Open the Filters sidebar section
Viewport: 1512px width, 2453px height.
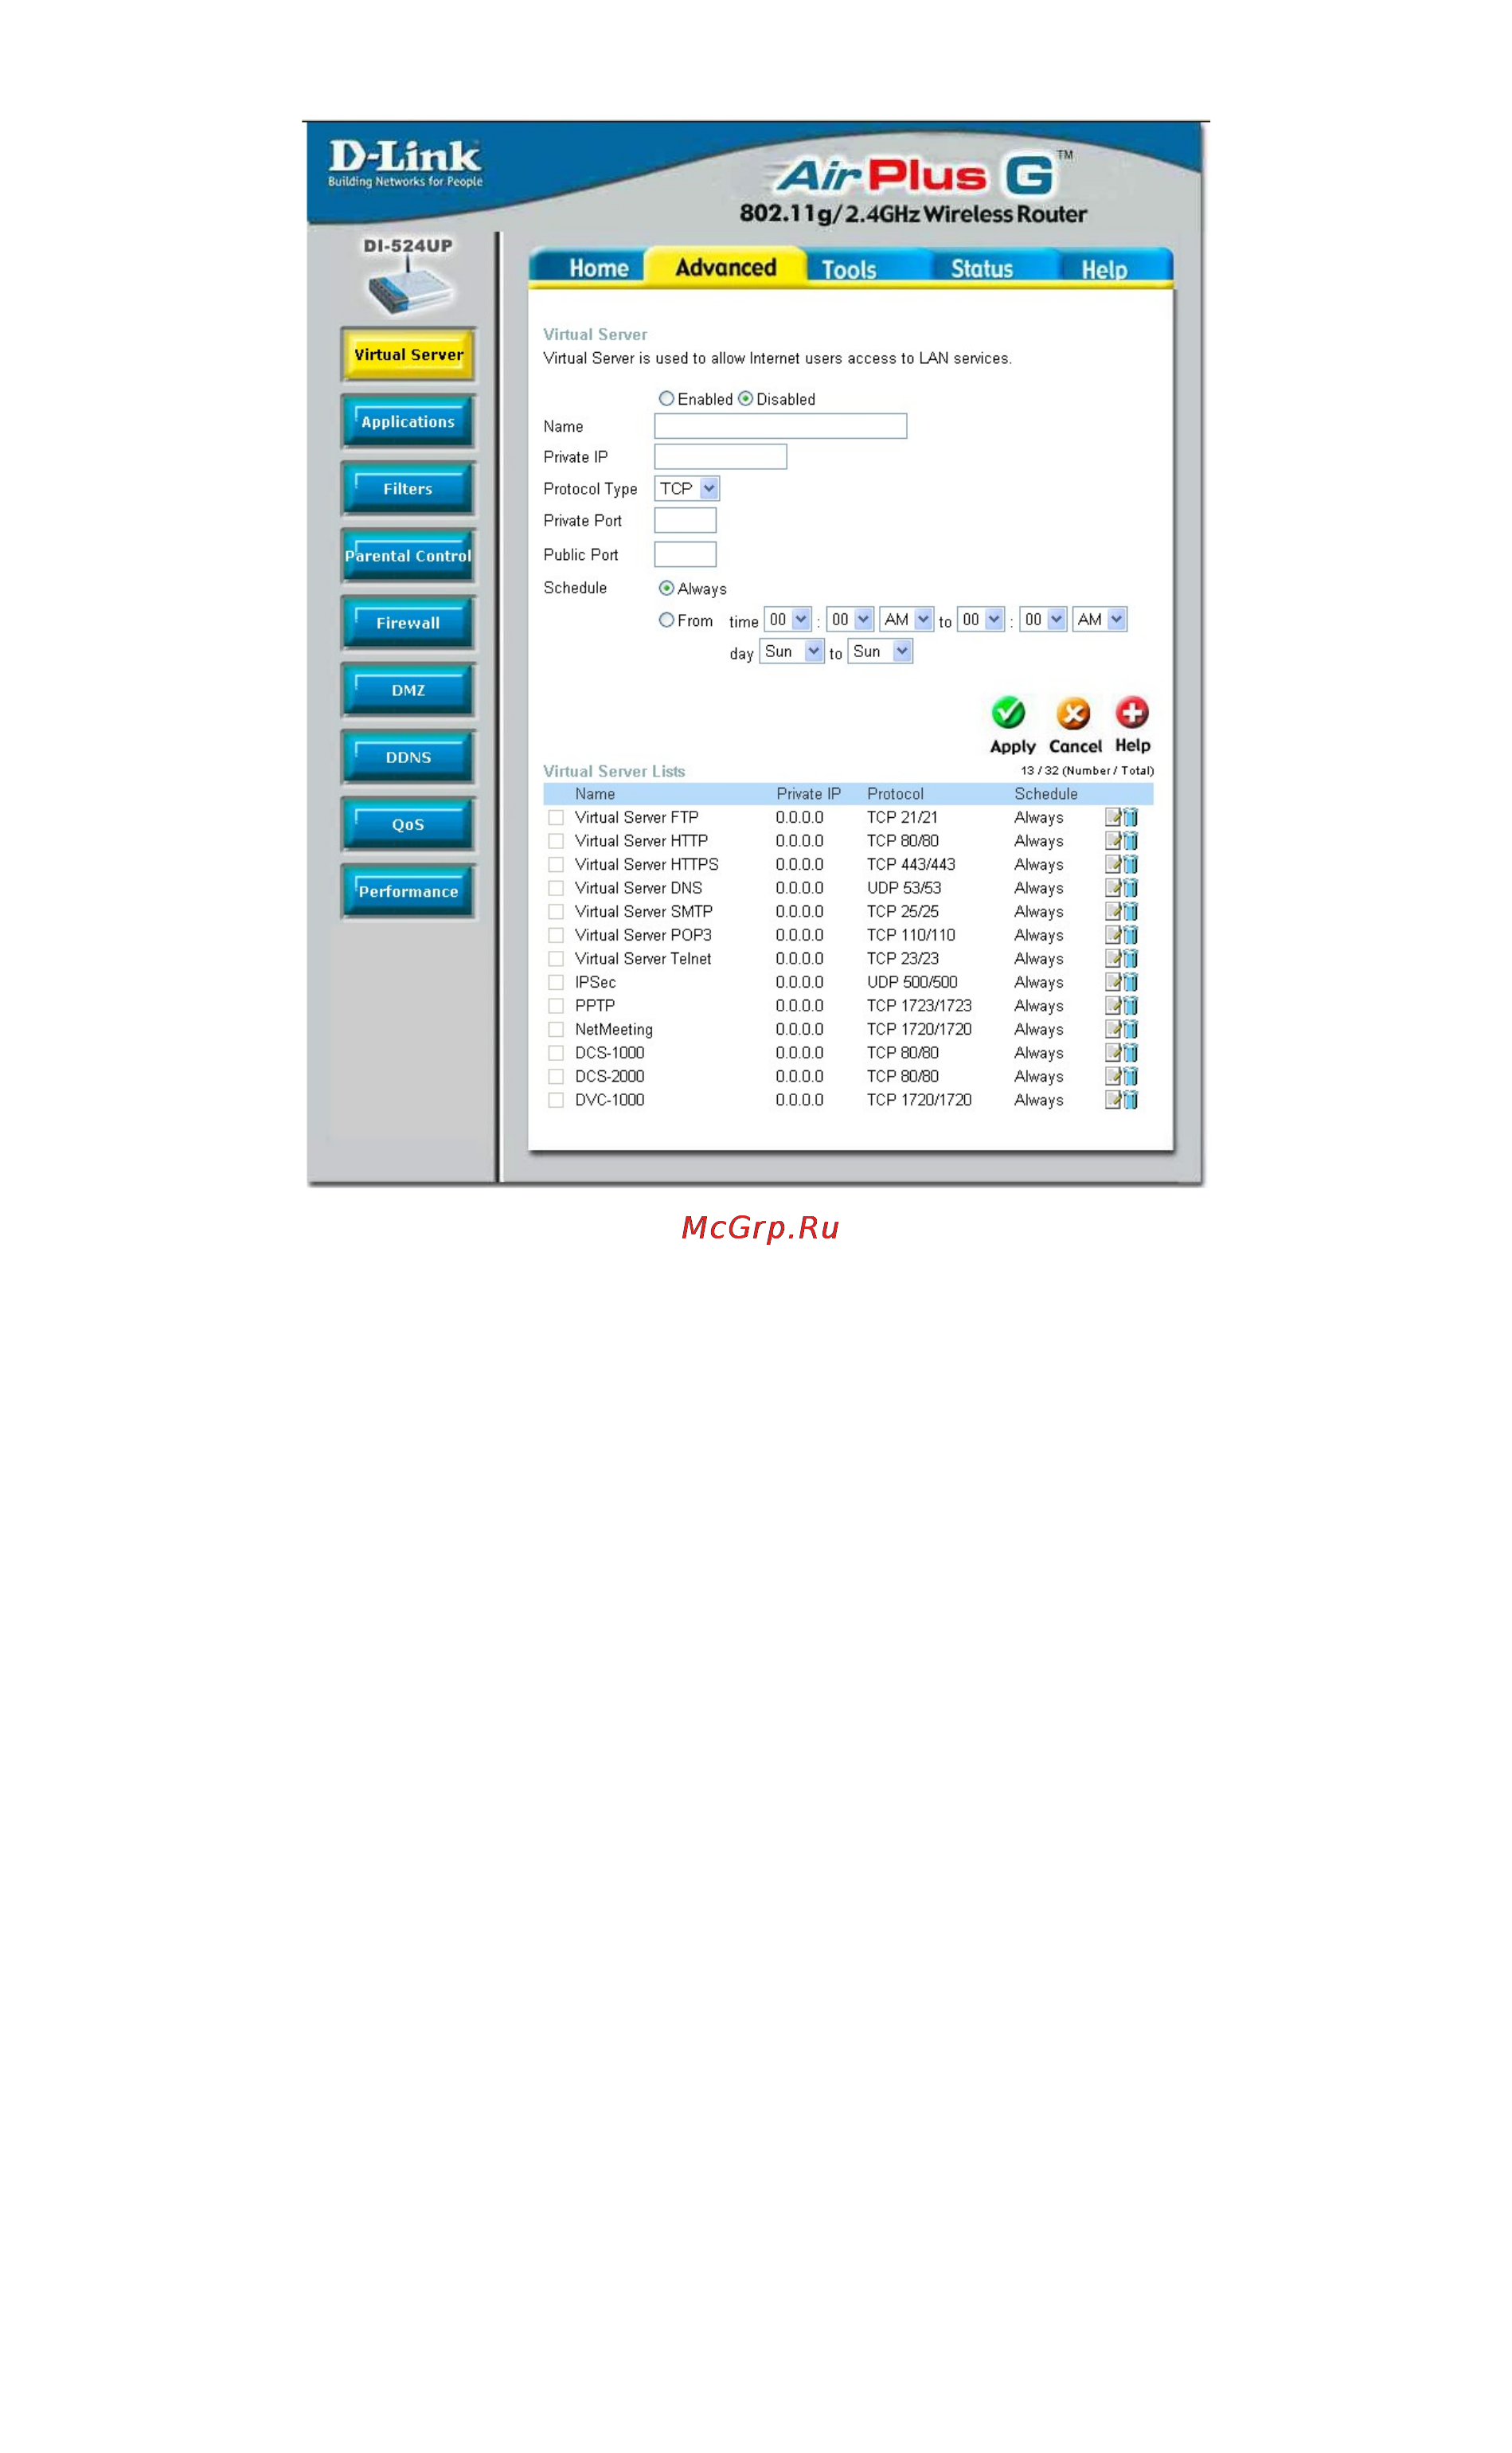(408, 489)
